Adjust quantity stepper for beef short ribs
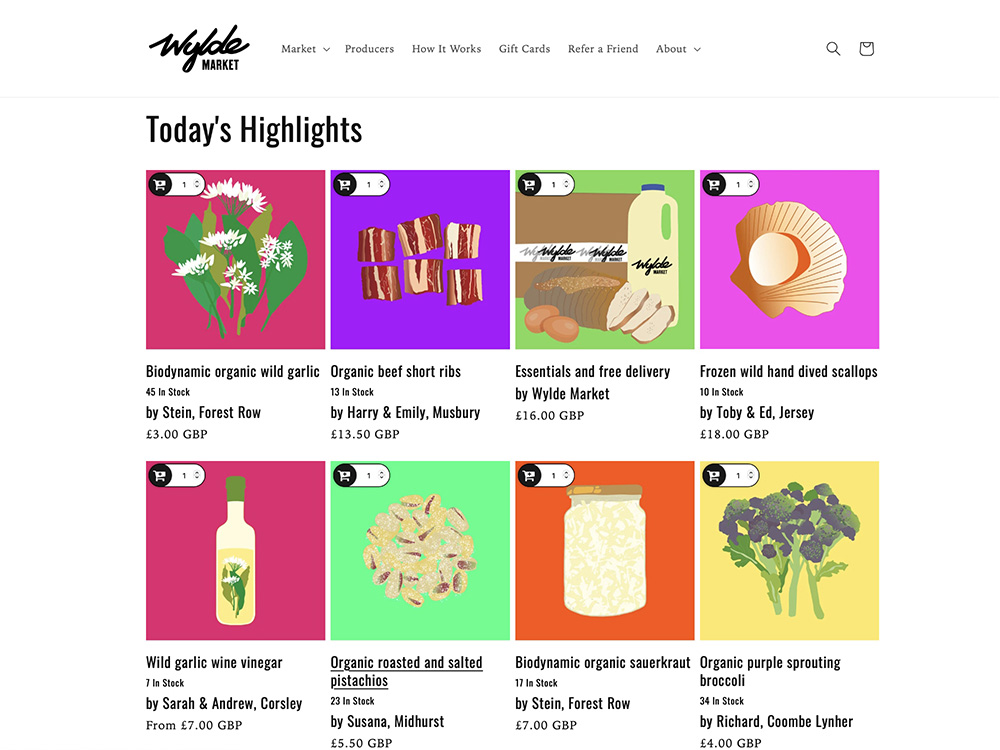1000x750 pixels. 382,185
